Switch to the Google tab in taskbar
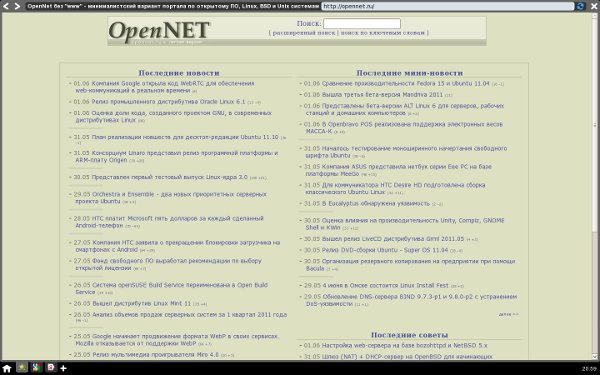Image resolution: width=600 pixels, height=375 pixels. tap(36, 368)
